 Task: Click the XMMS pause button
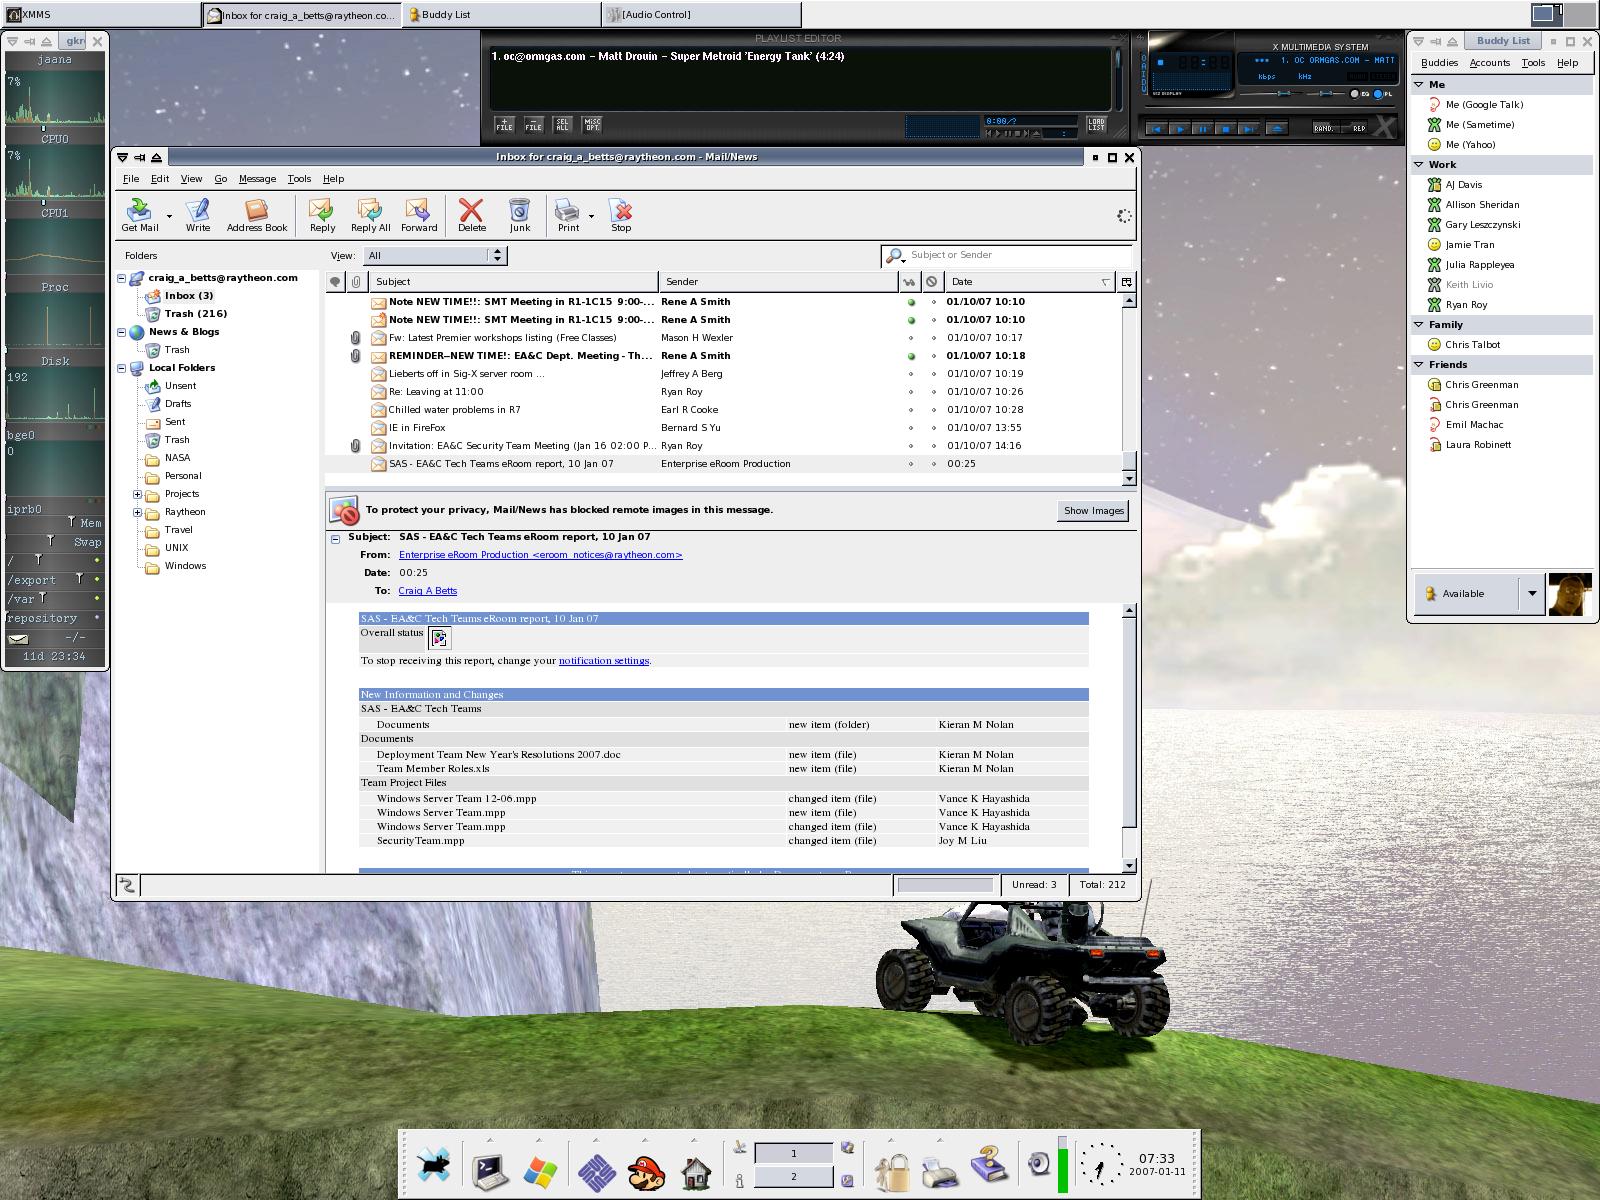pyautogui.click(x=1202, y=129)
